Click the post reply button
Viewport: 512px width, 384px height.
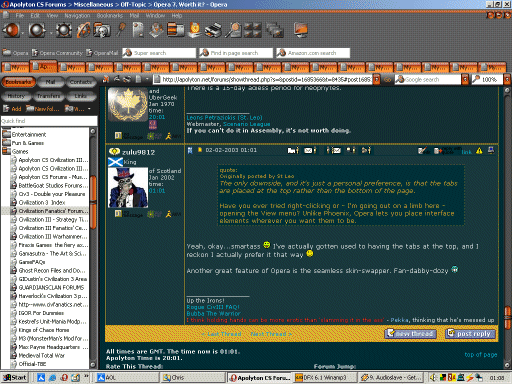(x=470, y=333)
